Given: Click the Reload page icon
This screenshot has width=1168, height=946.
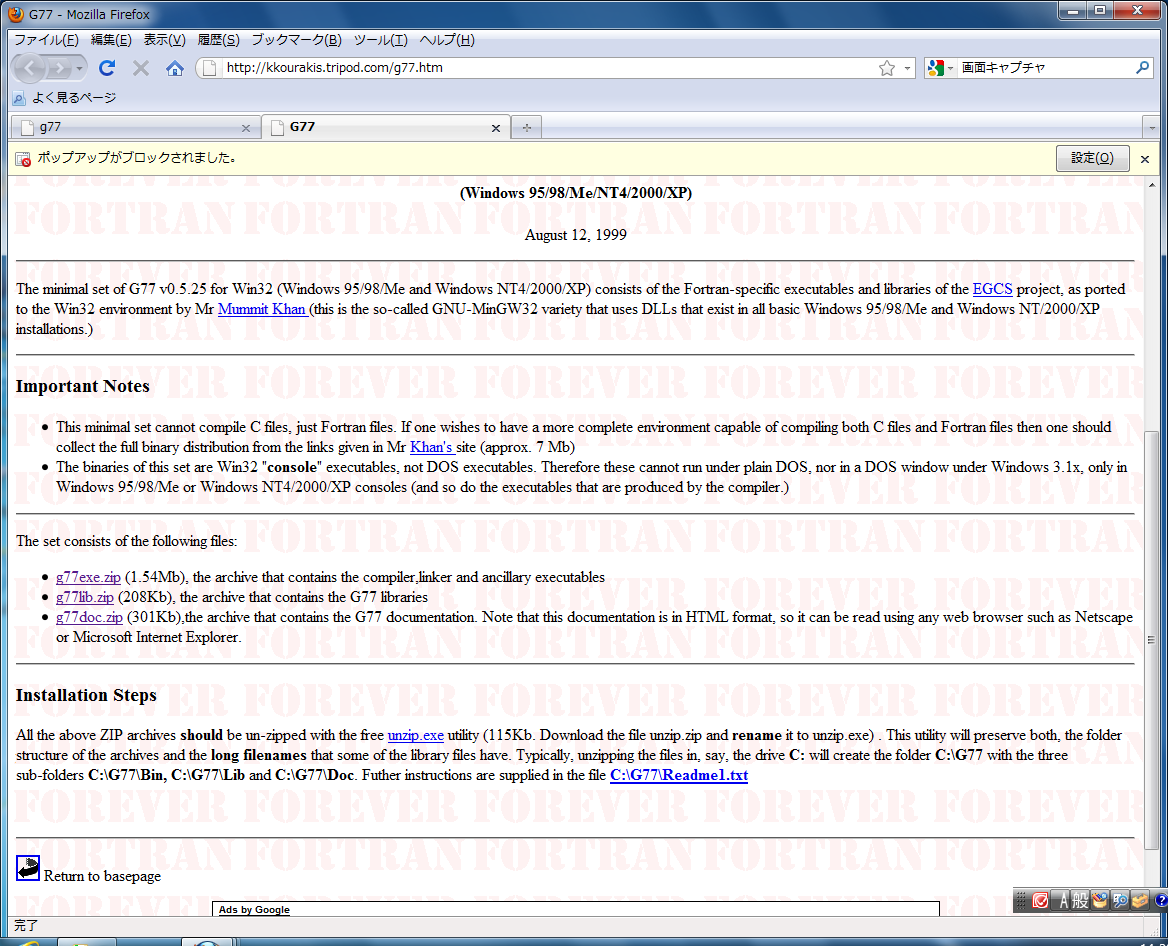Looking at the screenshot, I should coord(107,68).
